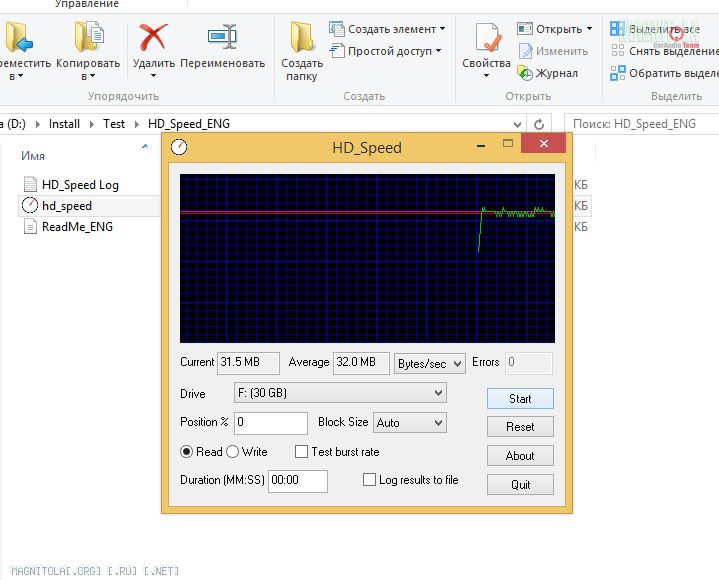Select the ReadMe_ENG document icon
Image resolution: width=719 pixels, height=580 pixels.
point(30,226)
